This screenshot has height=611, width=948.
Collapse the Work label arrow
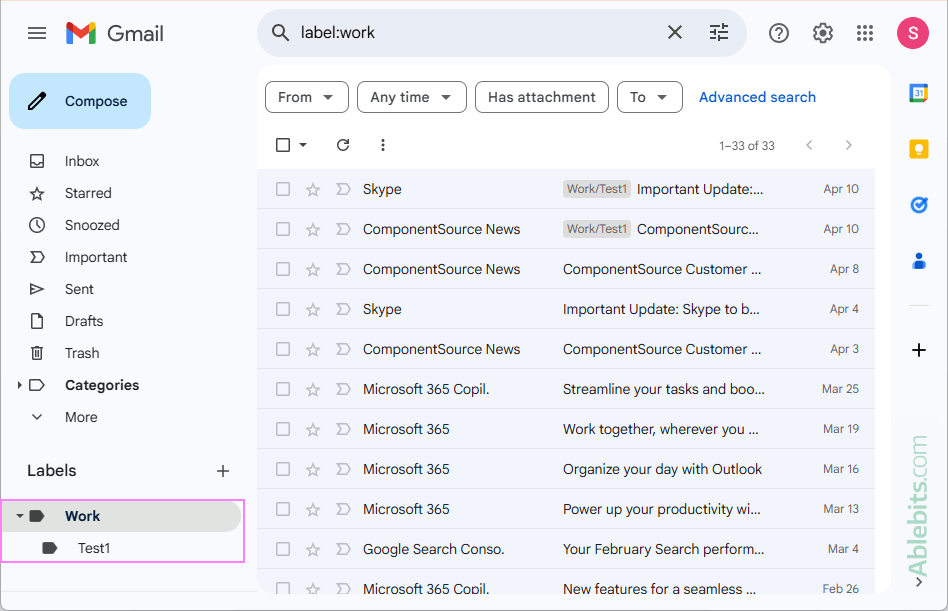(19, 516)
